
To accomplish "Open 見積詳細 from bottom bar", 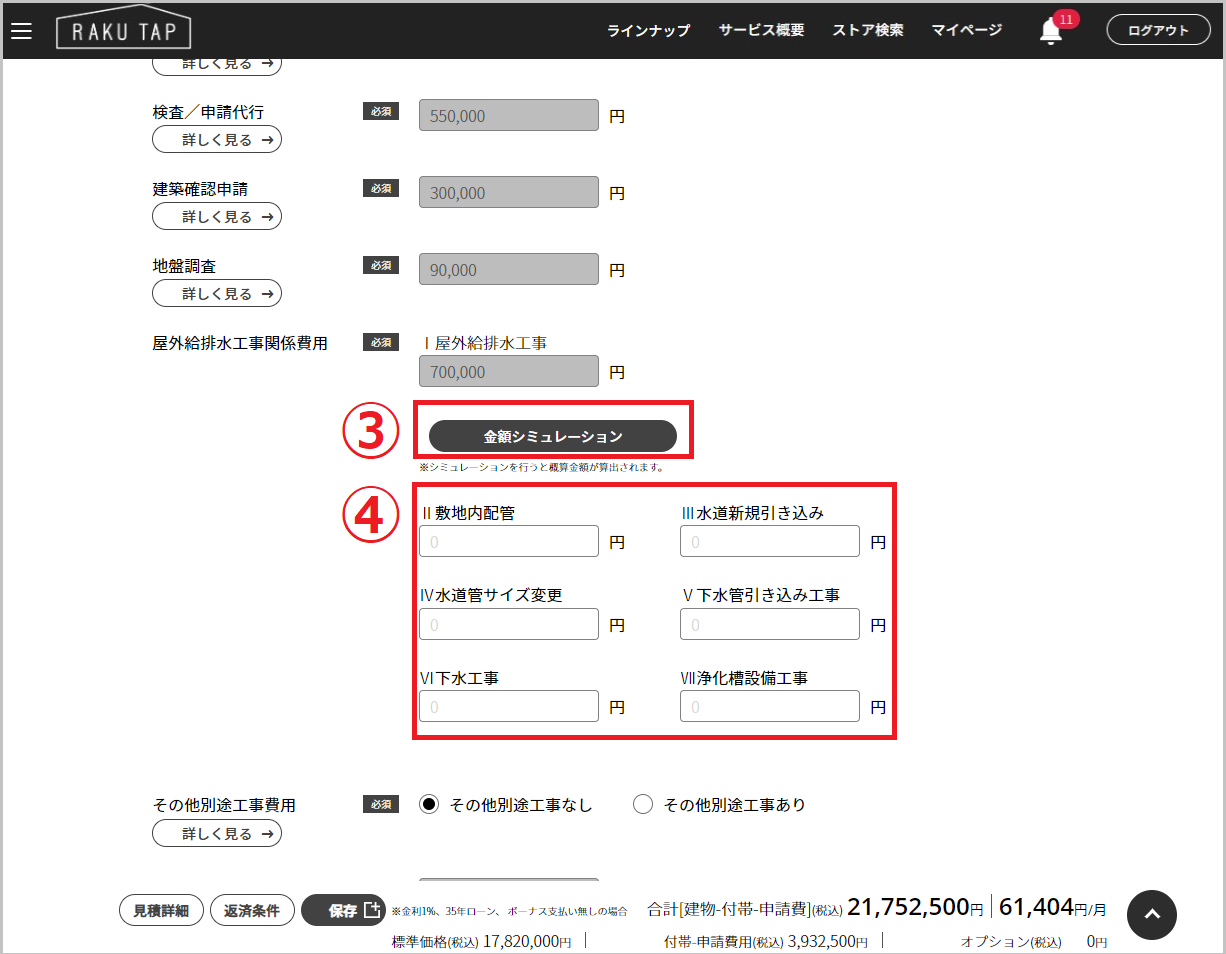I will tap(161, 910).
